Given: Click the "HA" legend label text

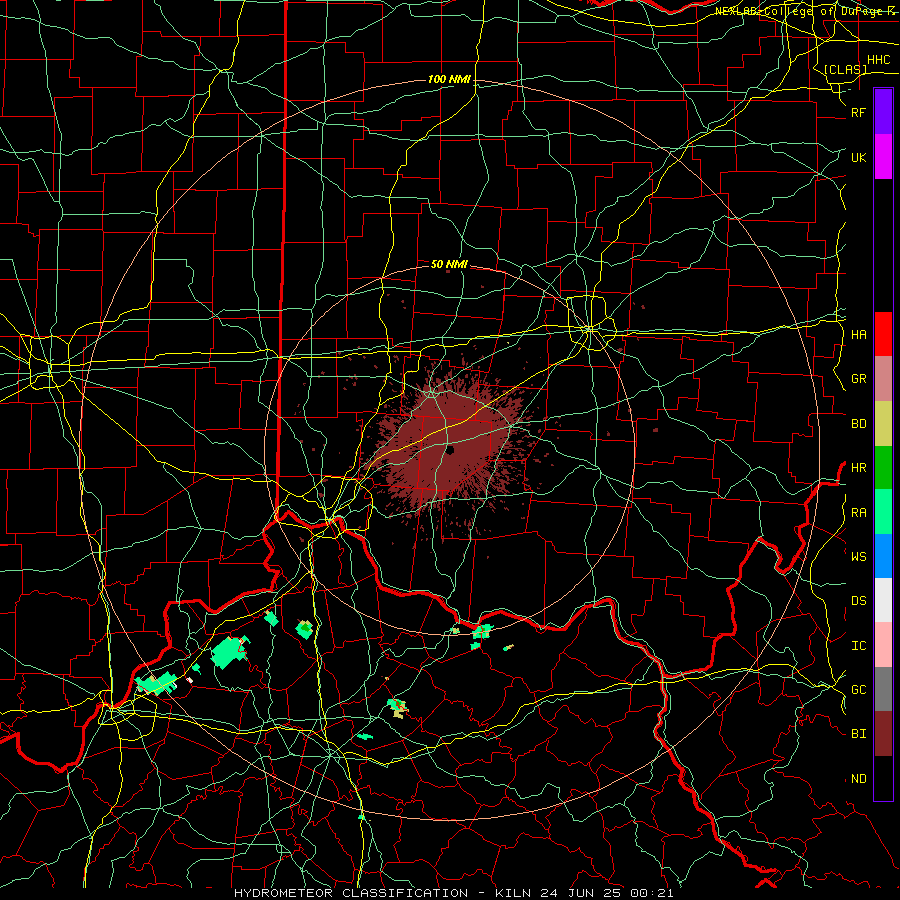Looking at the screenshot, I should pos(859,334).
